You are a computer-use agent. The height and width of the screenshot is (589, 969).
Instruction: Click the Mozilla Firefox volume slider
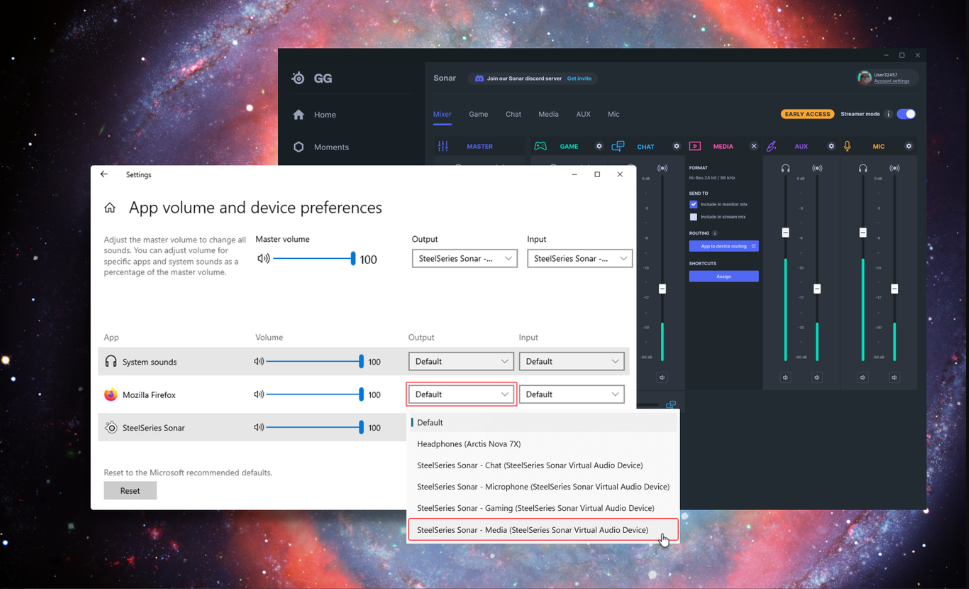(315, 394)
